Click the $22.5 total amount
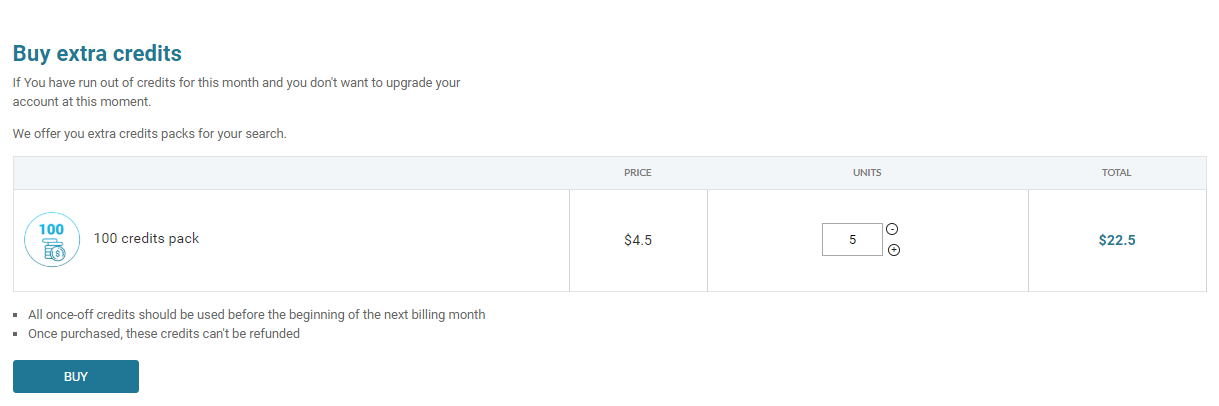Viewport: 1219px width, 406px height. pyautogui.click(x=1117, y=240)
